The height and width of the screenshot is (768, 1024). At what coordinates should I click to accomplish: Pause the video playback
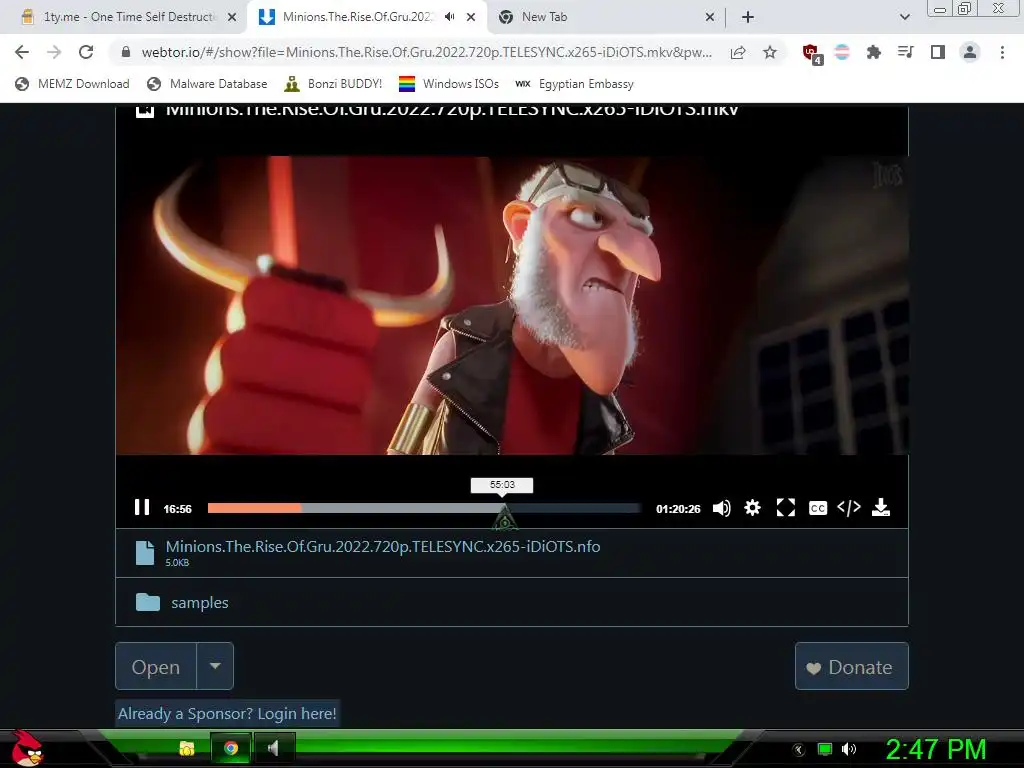click(x=142, y=507)
